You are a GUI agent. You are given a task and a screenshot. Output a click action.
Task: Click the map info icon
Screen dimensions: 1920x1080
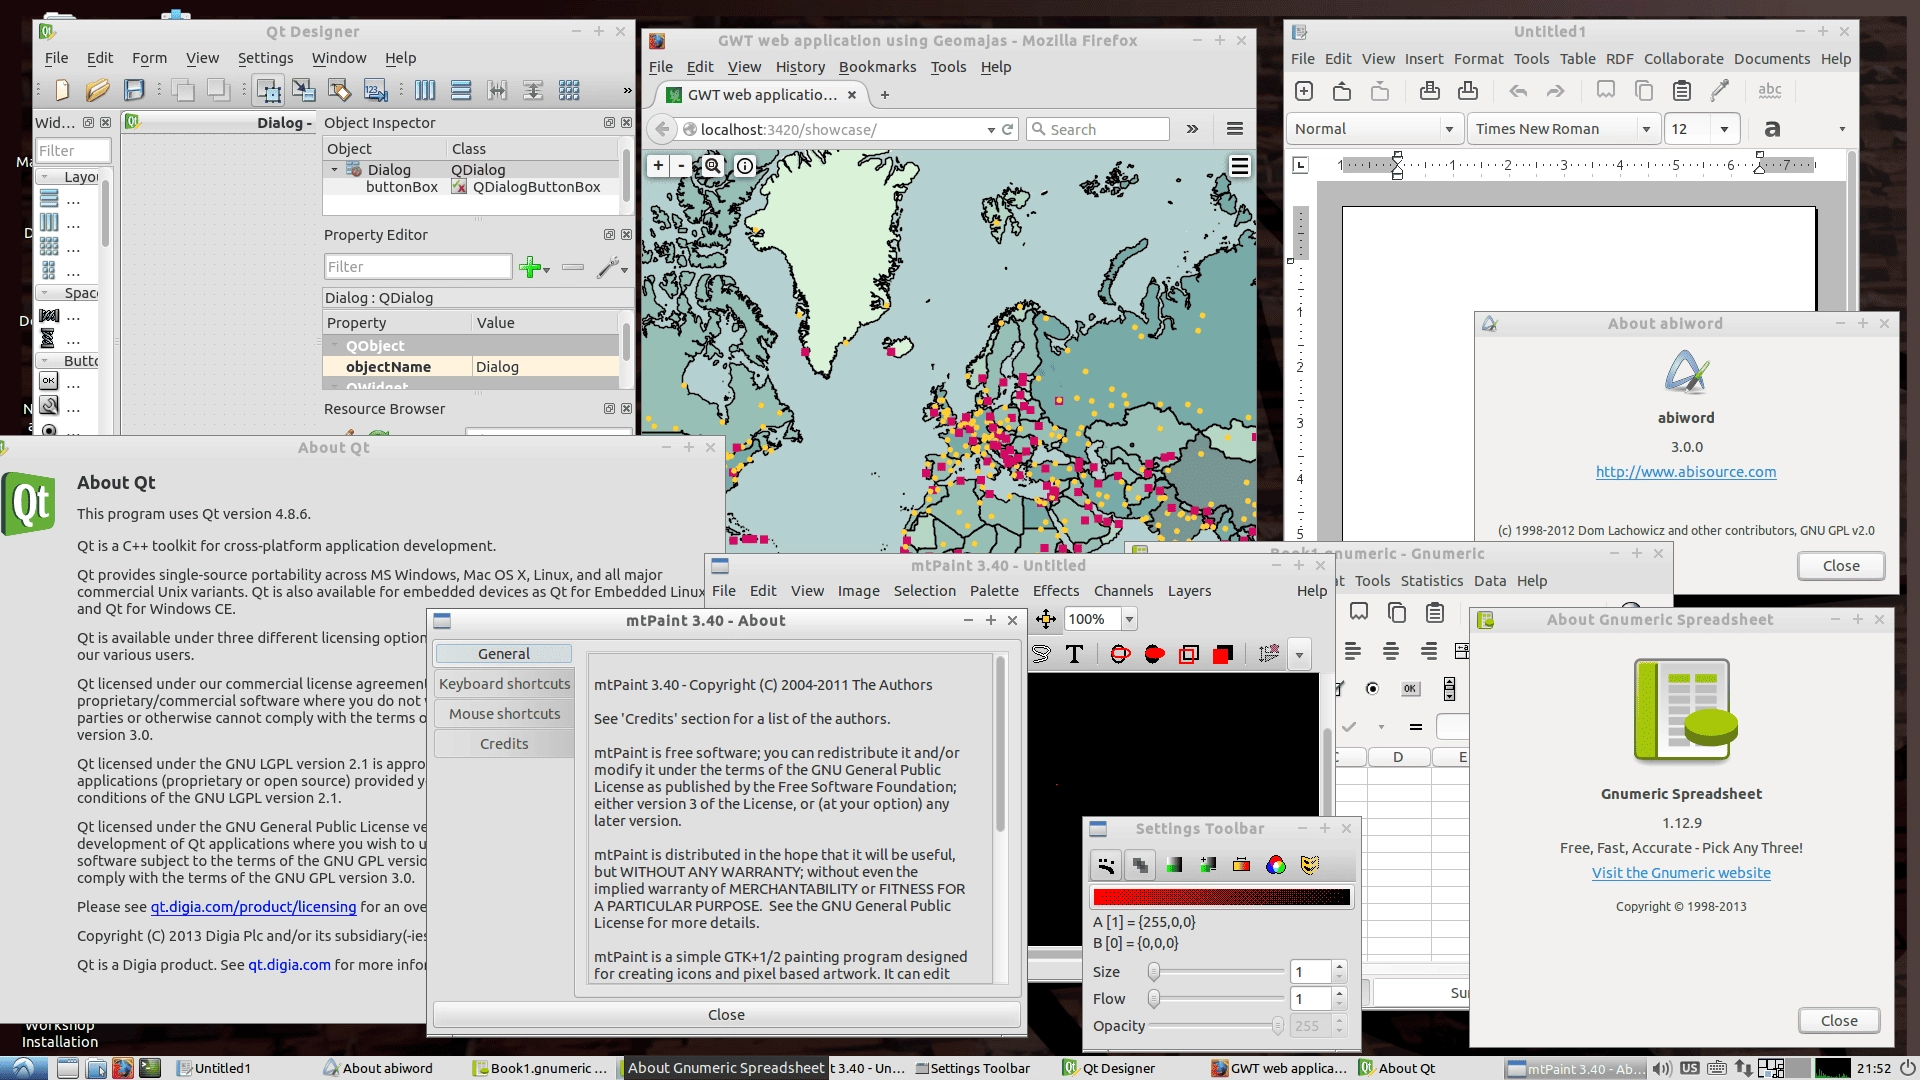(x=745, y=166)
